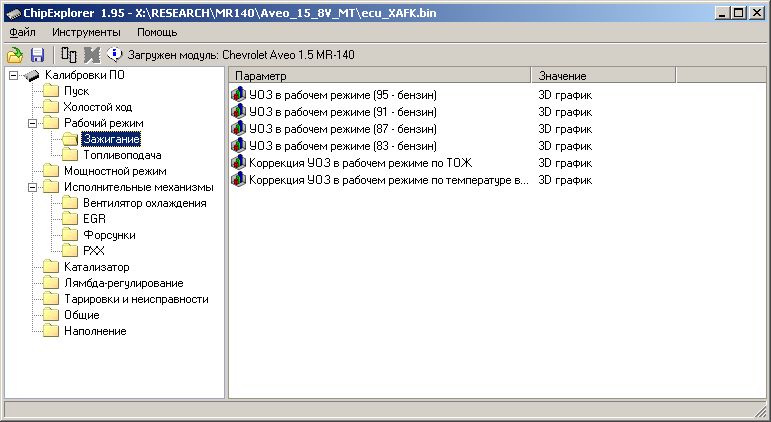
Task: Click the Форсунки folder icon
Action: pyautogui.click(x=70, y=235)
